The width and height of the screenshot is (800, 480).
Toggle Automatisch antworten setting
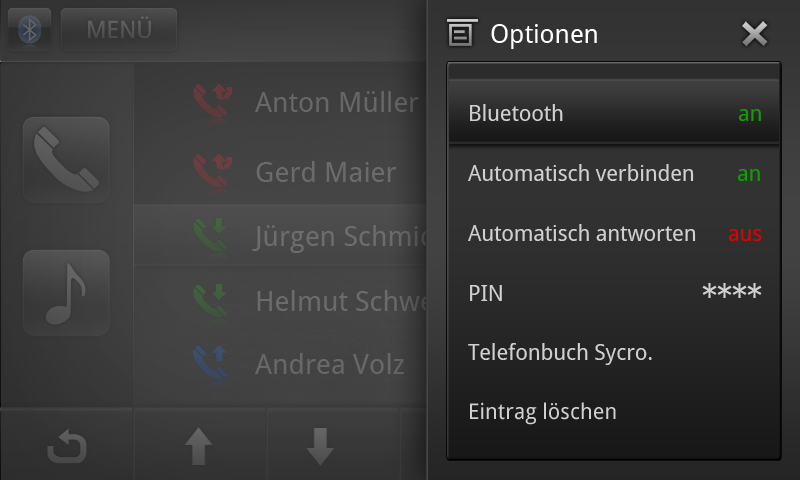tap(614, 234)
